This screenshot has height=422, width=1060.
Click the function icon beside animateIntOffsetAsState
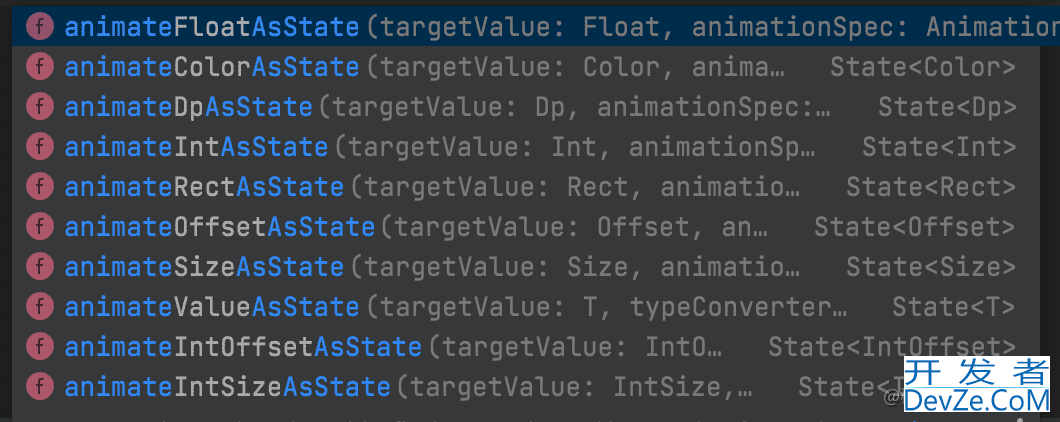point(40,346)
